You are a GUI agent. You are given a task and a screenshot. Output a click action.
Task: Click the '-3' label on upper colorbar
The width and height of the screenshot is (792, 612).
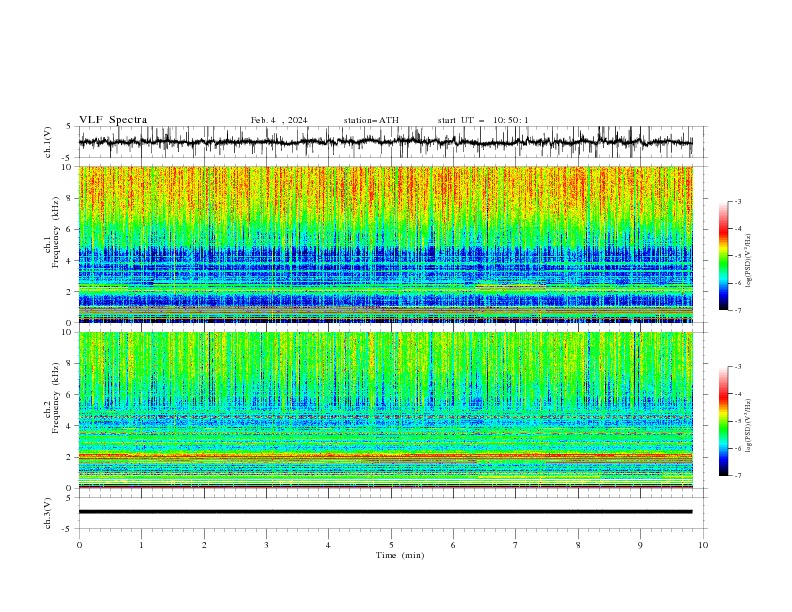tap(737, 201)
